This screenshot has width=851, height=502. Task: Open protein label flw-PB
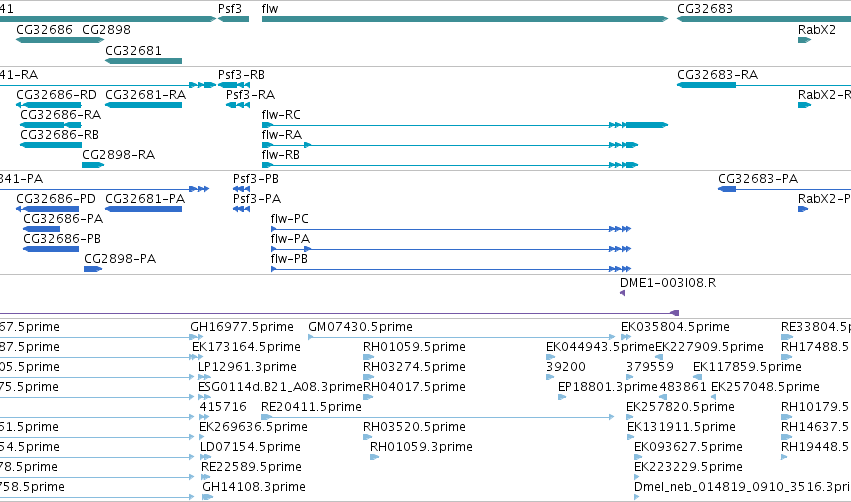[289, 259]
